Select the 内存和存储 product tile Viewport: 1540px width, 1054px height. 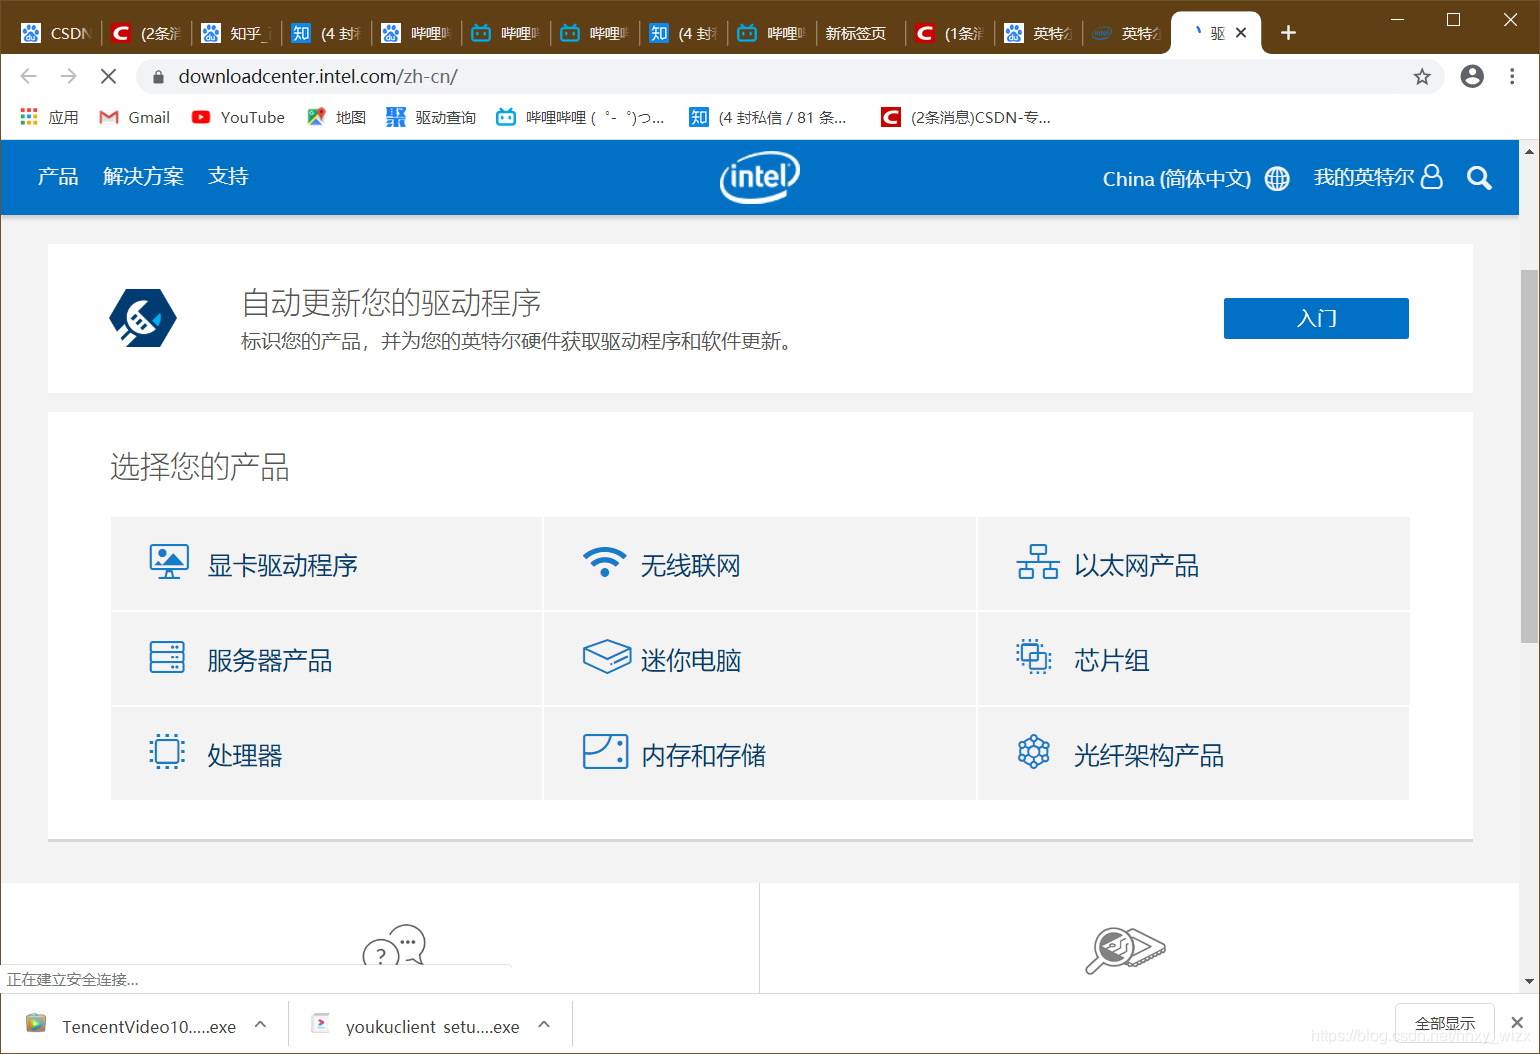760,754
